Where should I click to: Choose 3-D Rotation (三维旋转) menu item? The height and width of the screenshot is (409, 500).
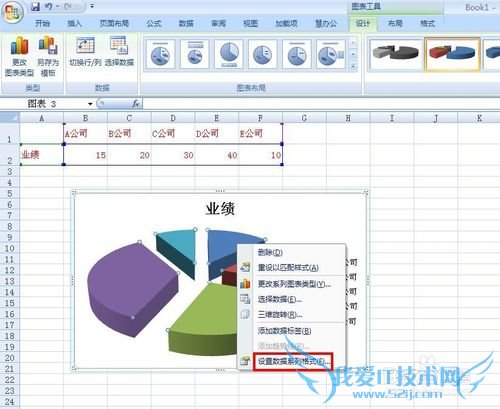(292, 314)
